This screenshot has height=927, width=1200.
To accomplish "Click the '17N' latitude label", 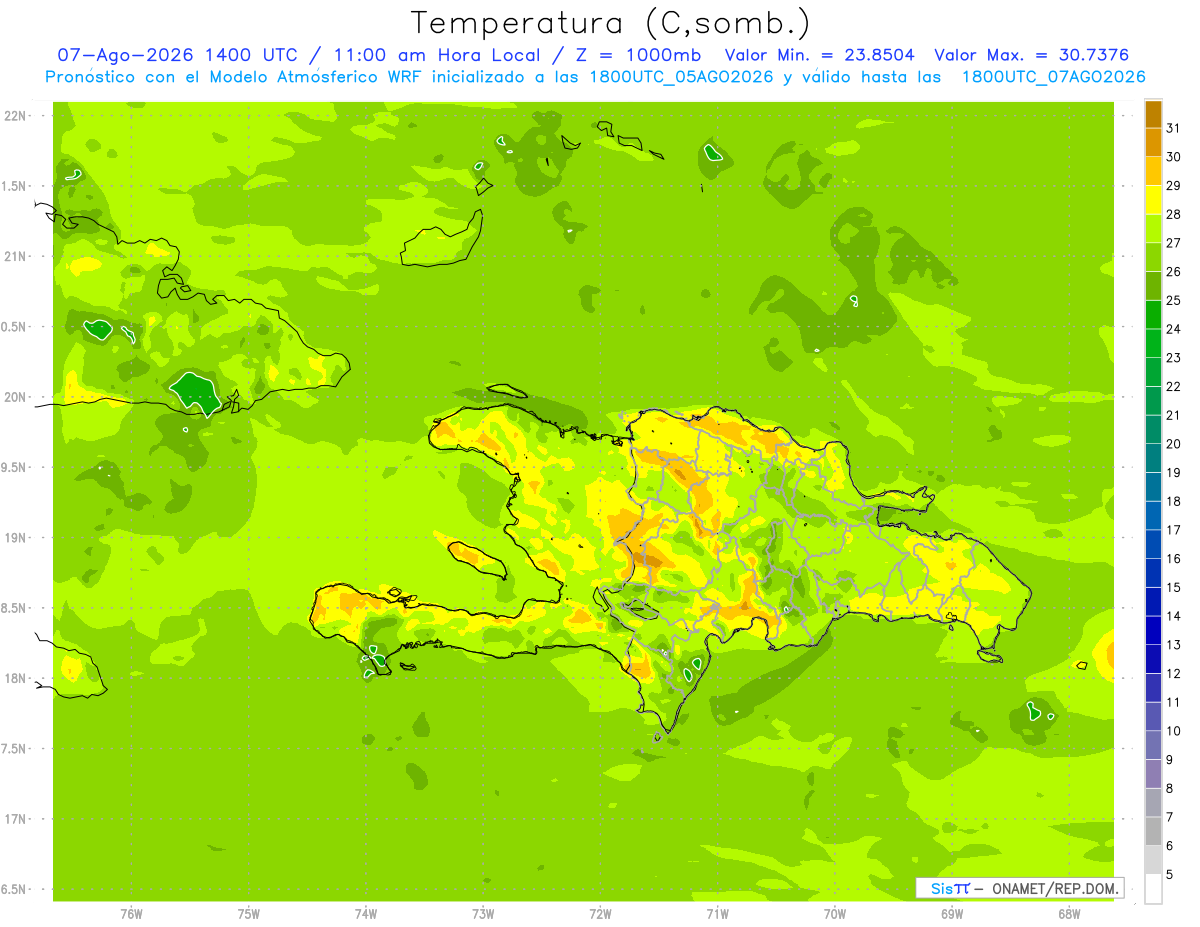I will [14, 820].
